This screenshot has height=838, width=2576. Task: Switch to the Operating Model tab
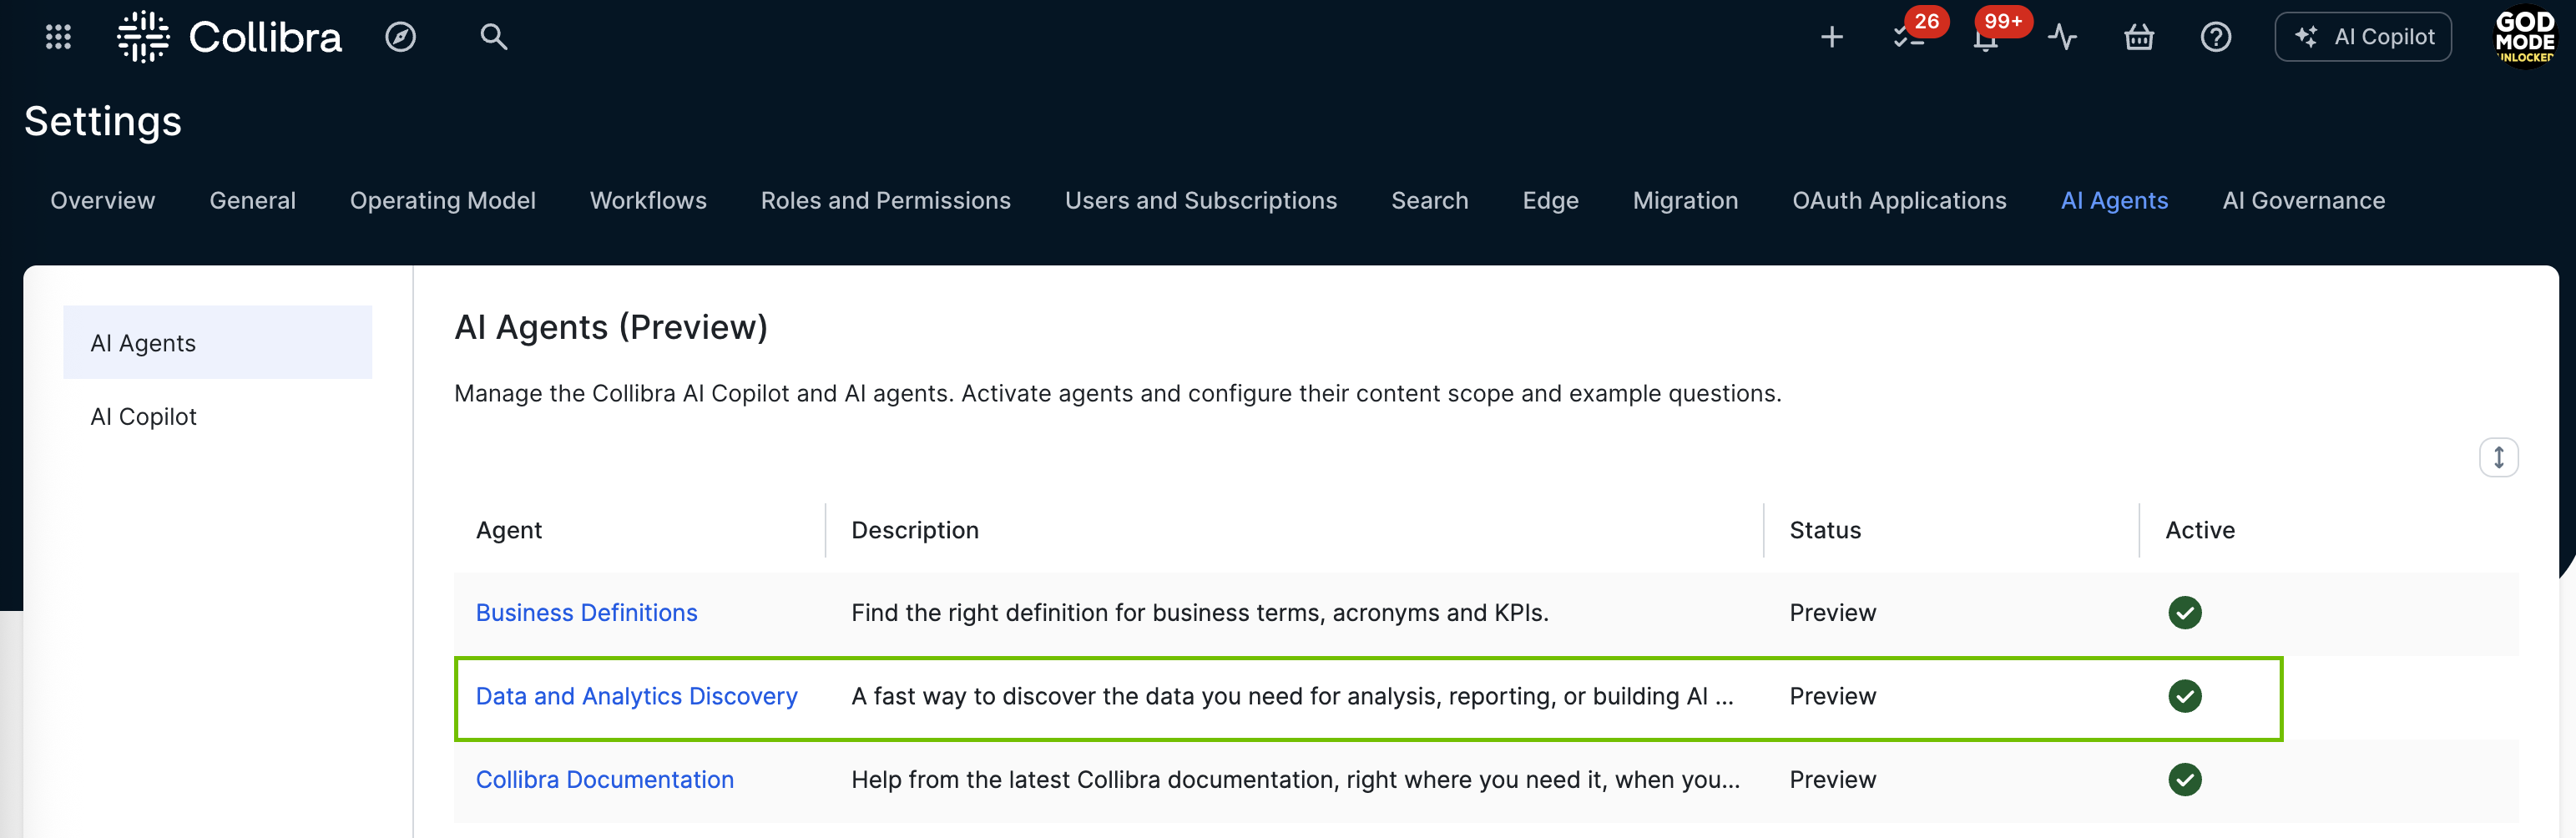click(442, 200)
